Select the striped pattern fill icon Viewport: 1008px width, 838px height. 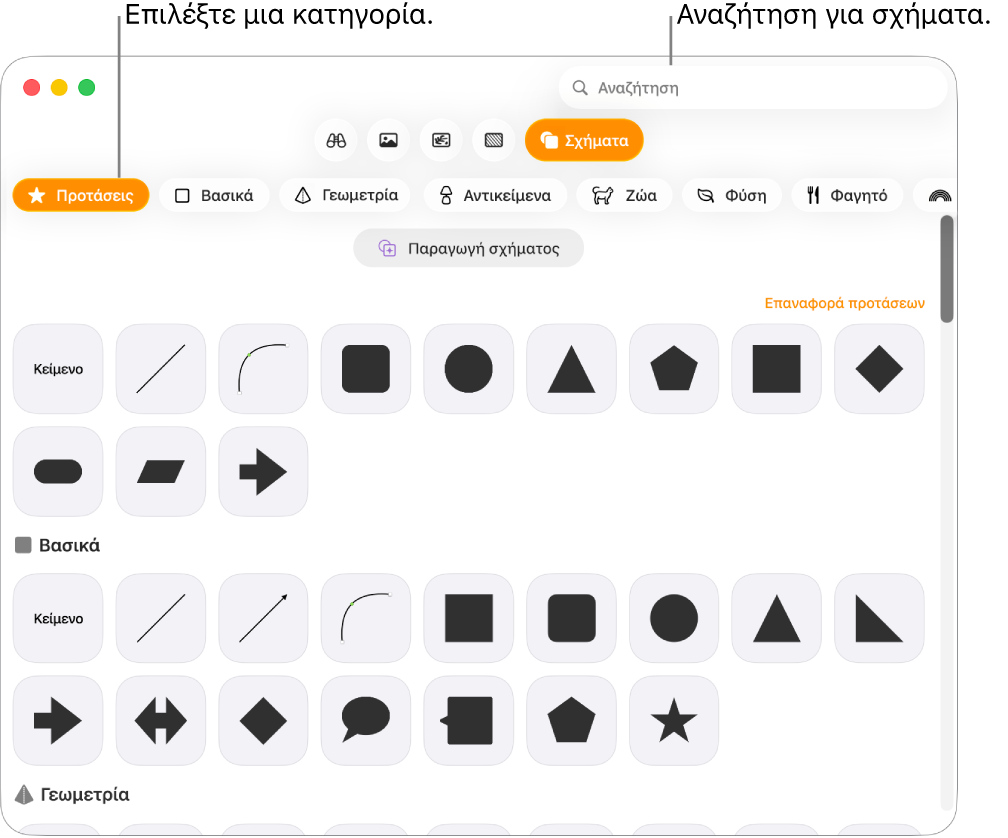click(x=494, y=140)
